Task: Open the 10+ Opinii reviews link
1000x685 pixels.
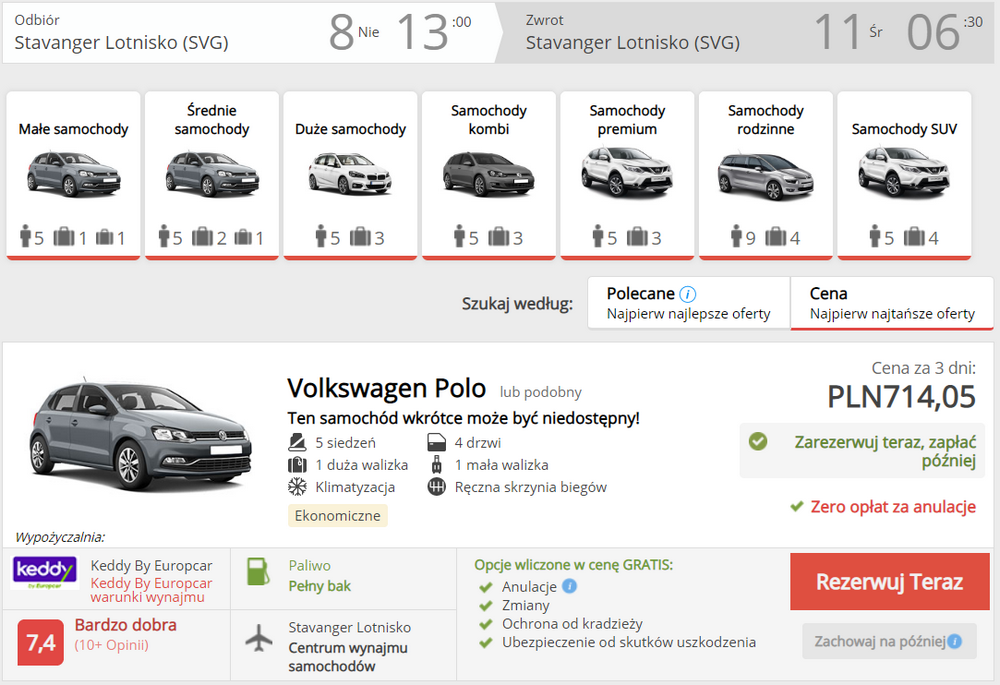Action: (x=112, y=645)
